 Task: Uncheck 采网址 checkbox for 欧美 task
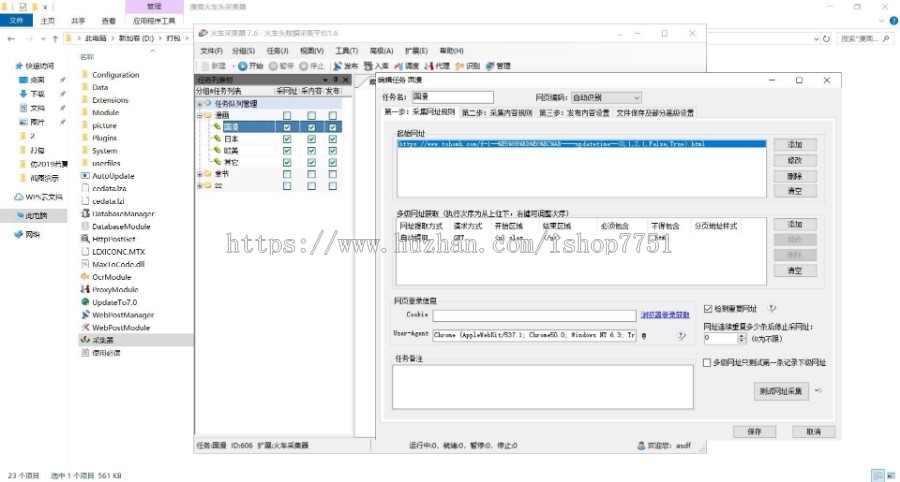pyautogui.click(x=287, y=150)
